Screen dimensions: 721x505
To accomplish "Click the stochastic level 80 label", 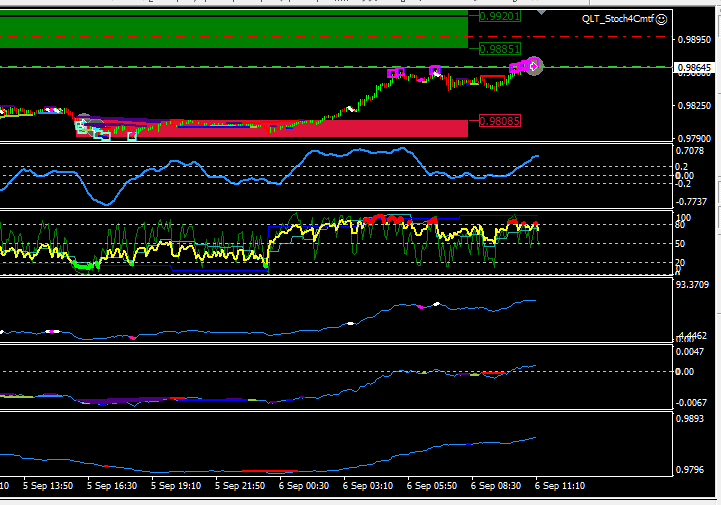I will pyautogui.click(x=680, y=225).
